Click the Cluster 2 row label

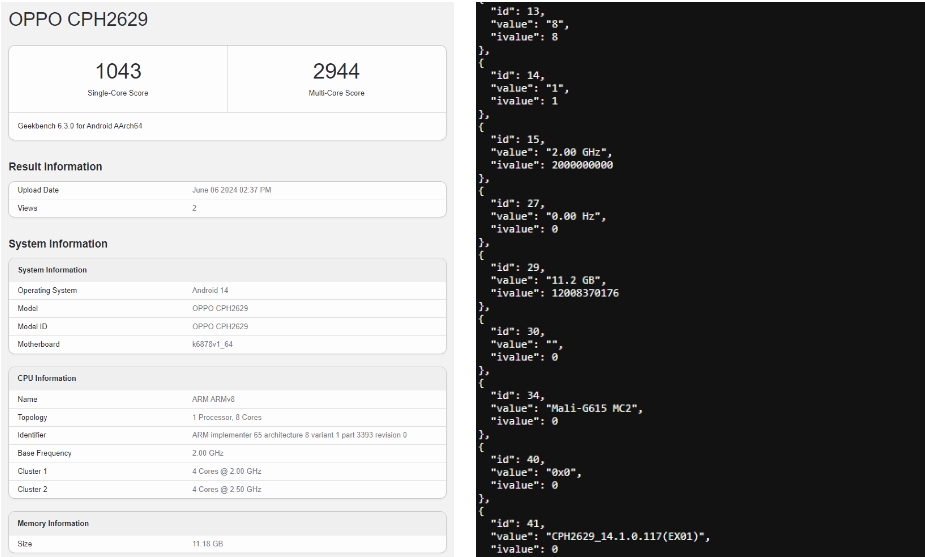click(32, 489)
